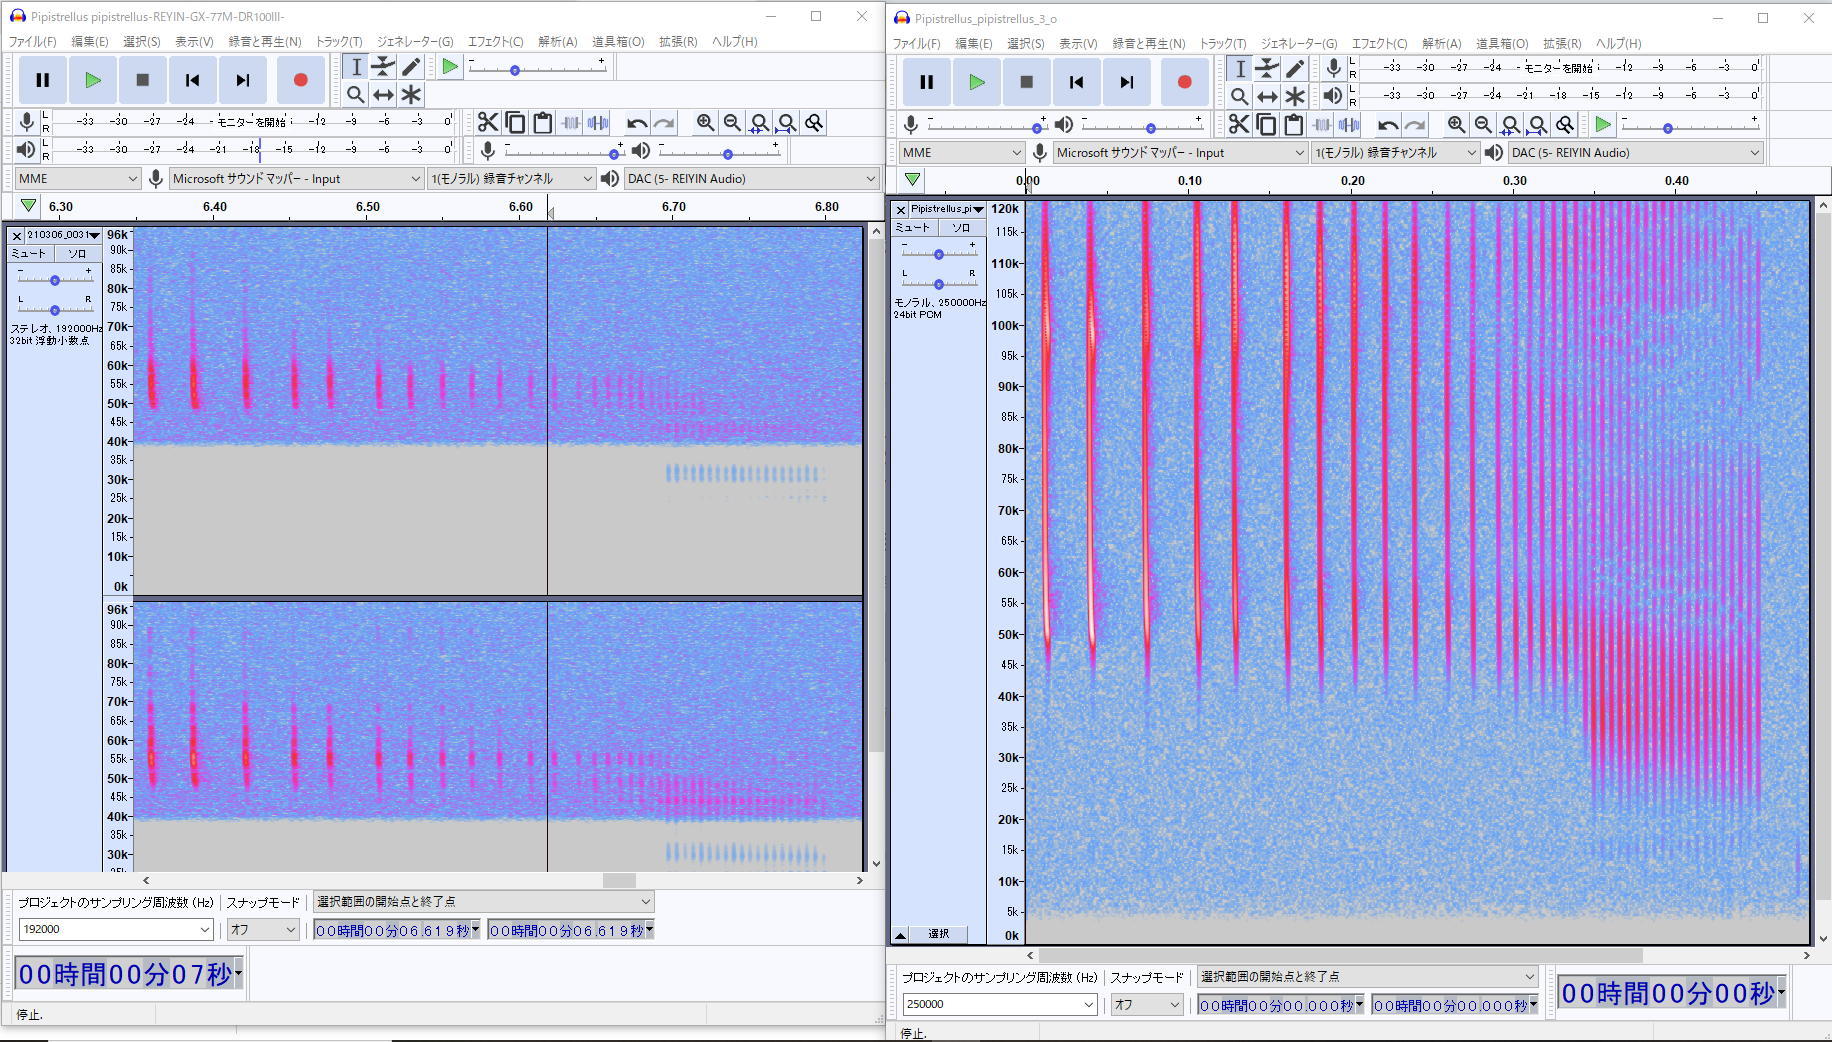
Task: Open MME audio host dropdown in left window
Action: (x=77, y=178)
